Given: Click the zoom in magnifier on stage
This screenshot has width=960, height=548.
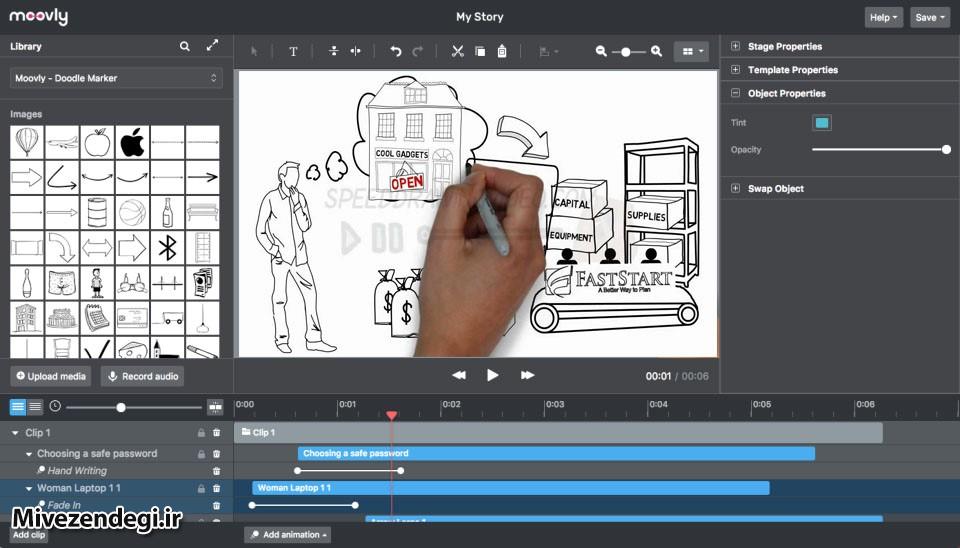Looking at the screenshot, I should pyautogui.click(x=656, y=51).
